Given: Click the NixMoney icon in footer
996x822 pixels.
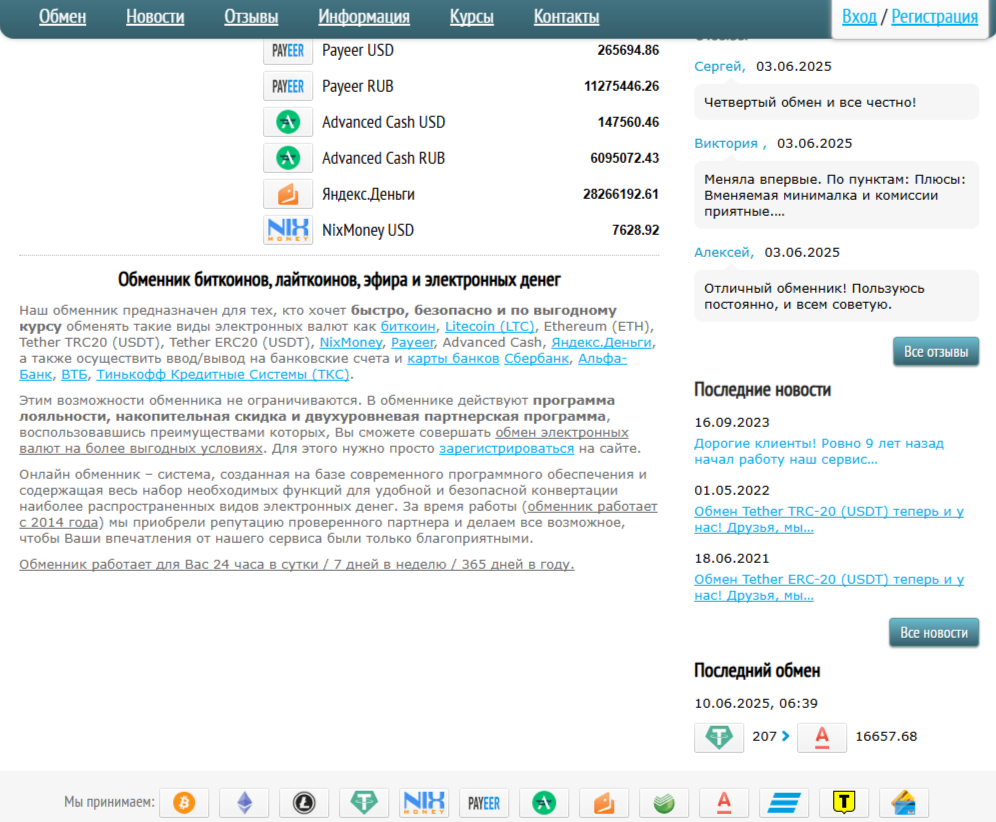Looking at the screenshot, I should pos(424,803).
